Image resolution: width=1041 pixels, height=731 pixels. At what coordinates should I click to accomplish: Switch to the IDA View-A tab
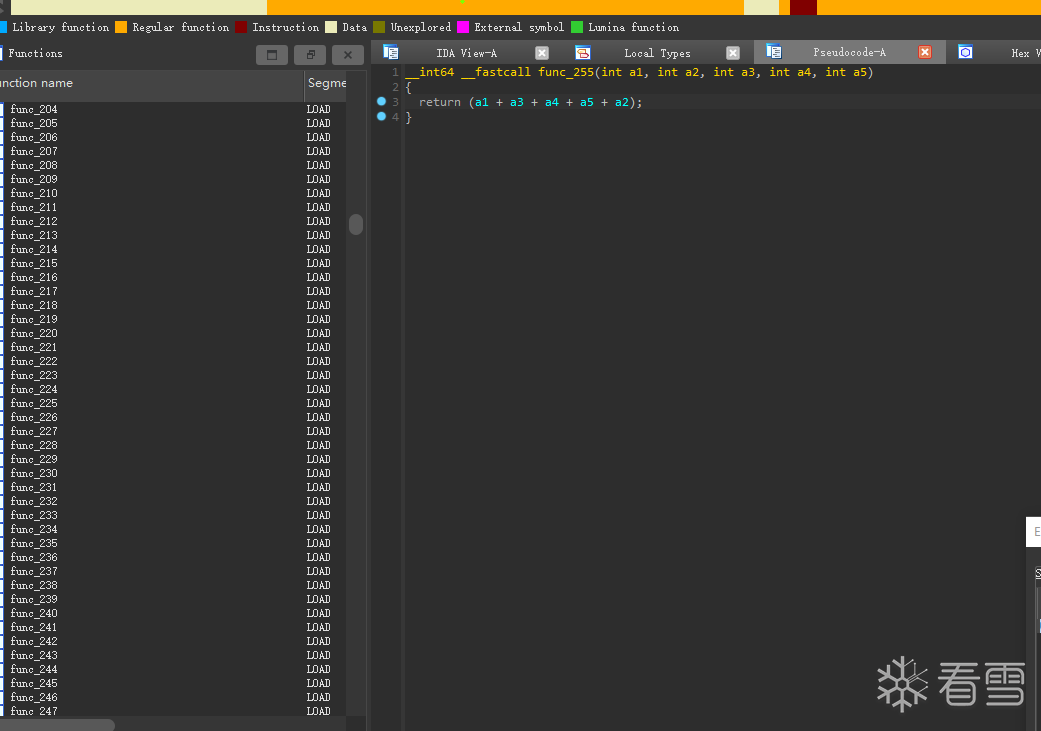point(466,53)
